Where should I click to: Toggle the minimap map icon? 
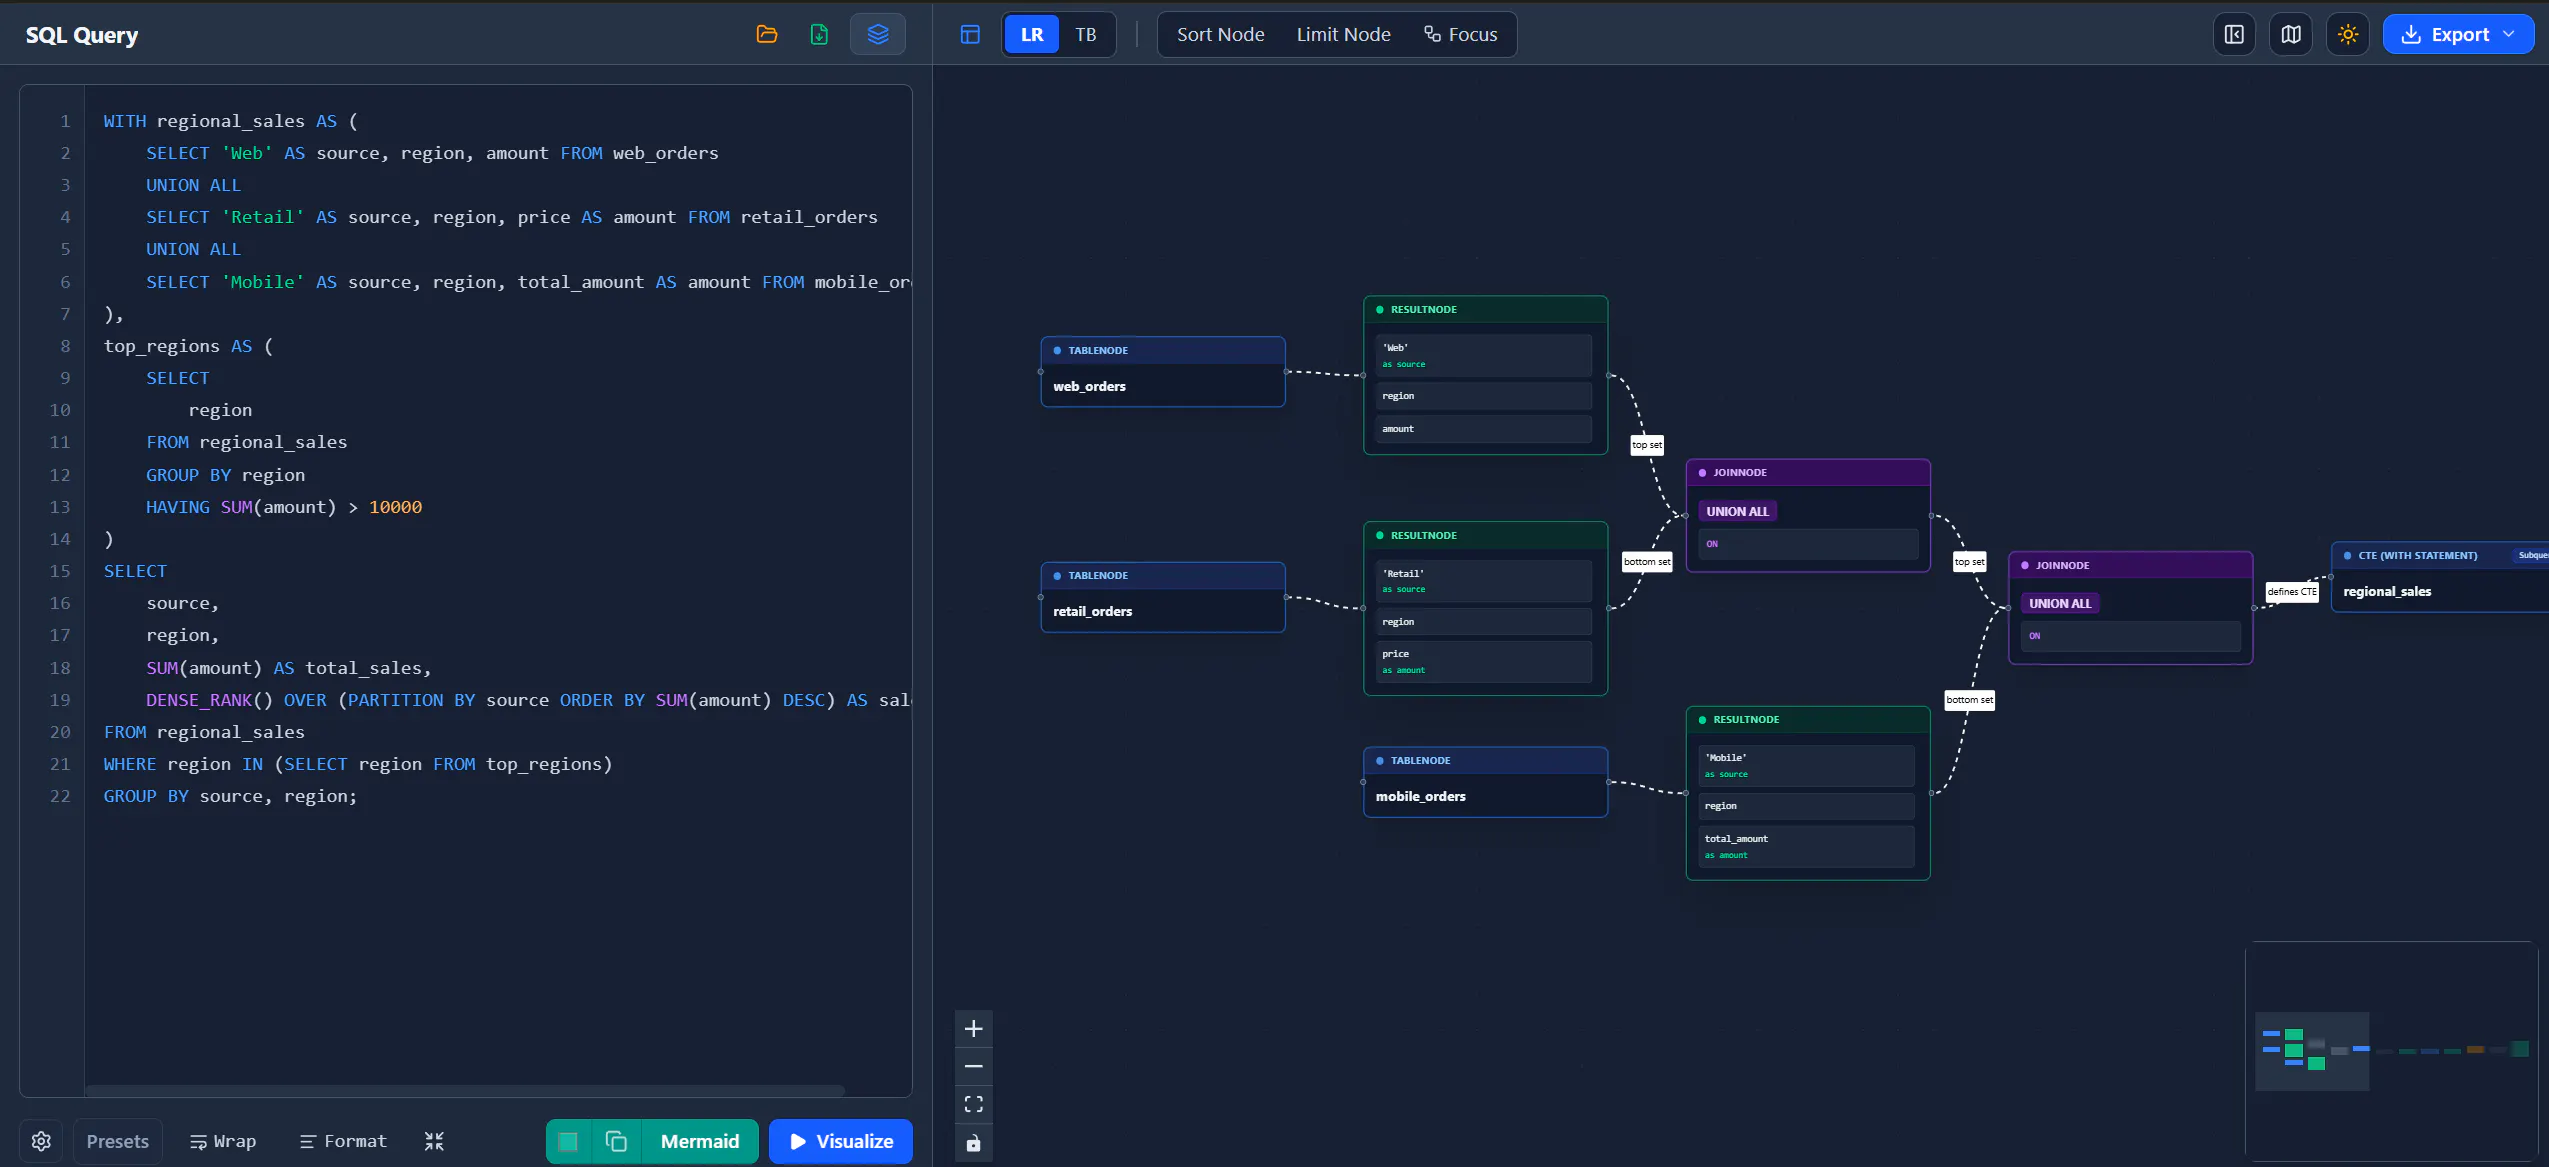tap(2291, 34)
